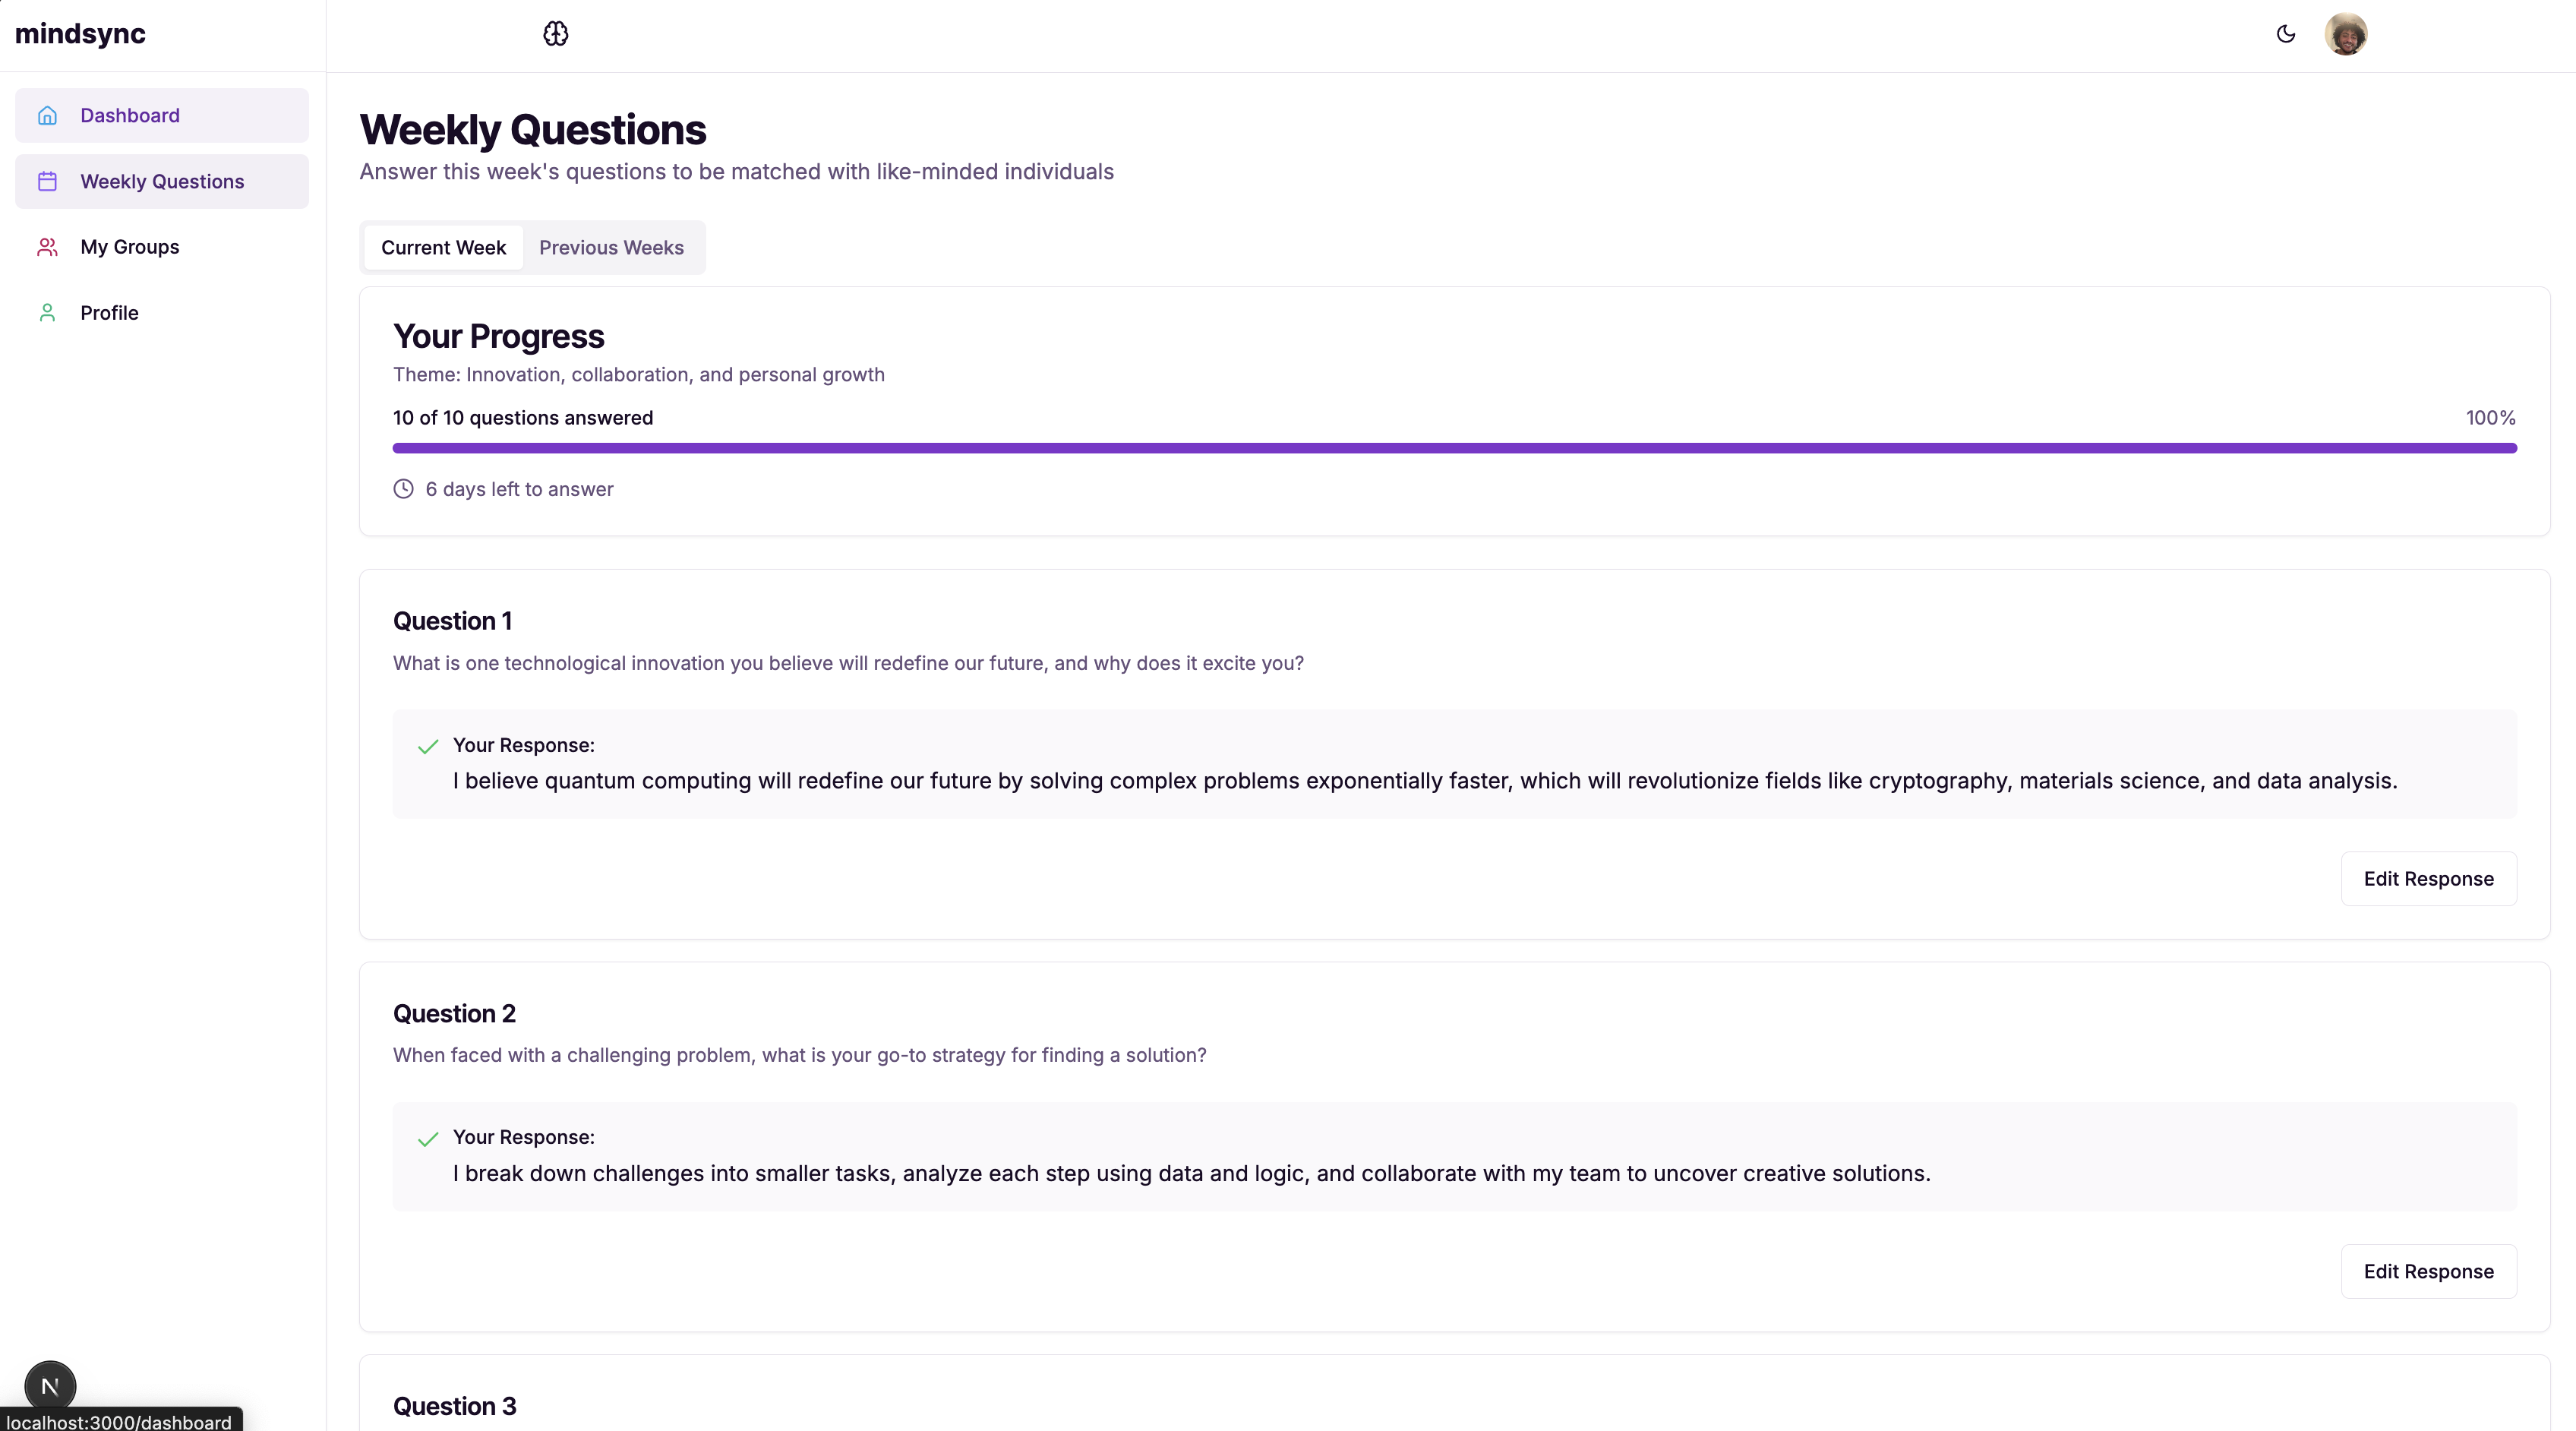Edit Response for Question 1
The width and height of the screenshot is (2576, 1431).
[x=2429, y=879]
